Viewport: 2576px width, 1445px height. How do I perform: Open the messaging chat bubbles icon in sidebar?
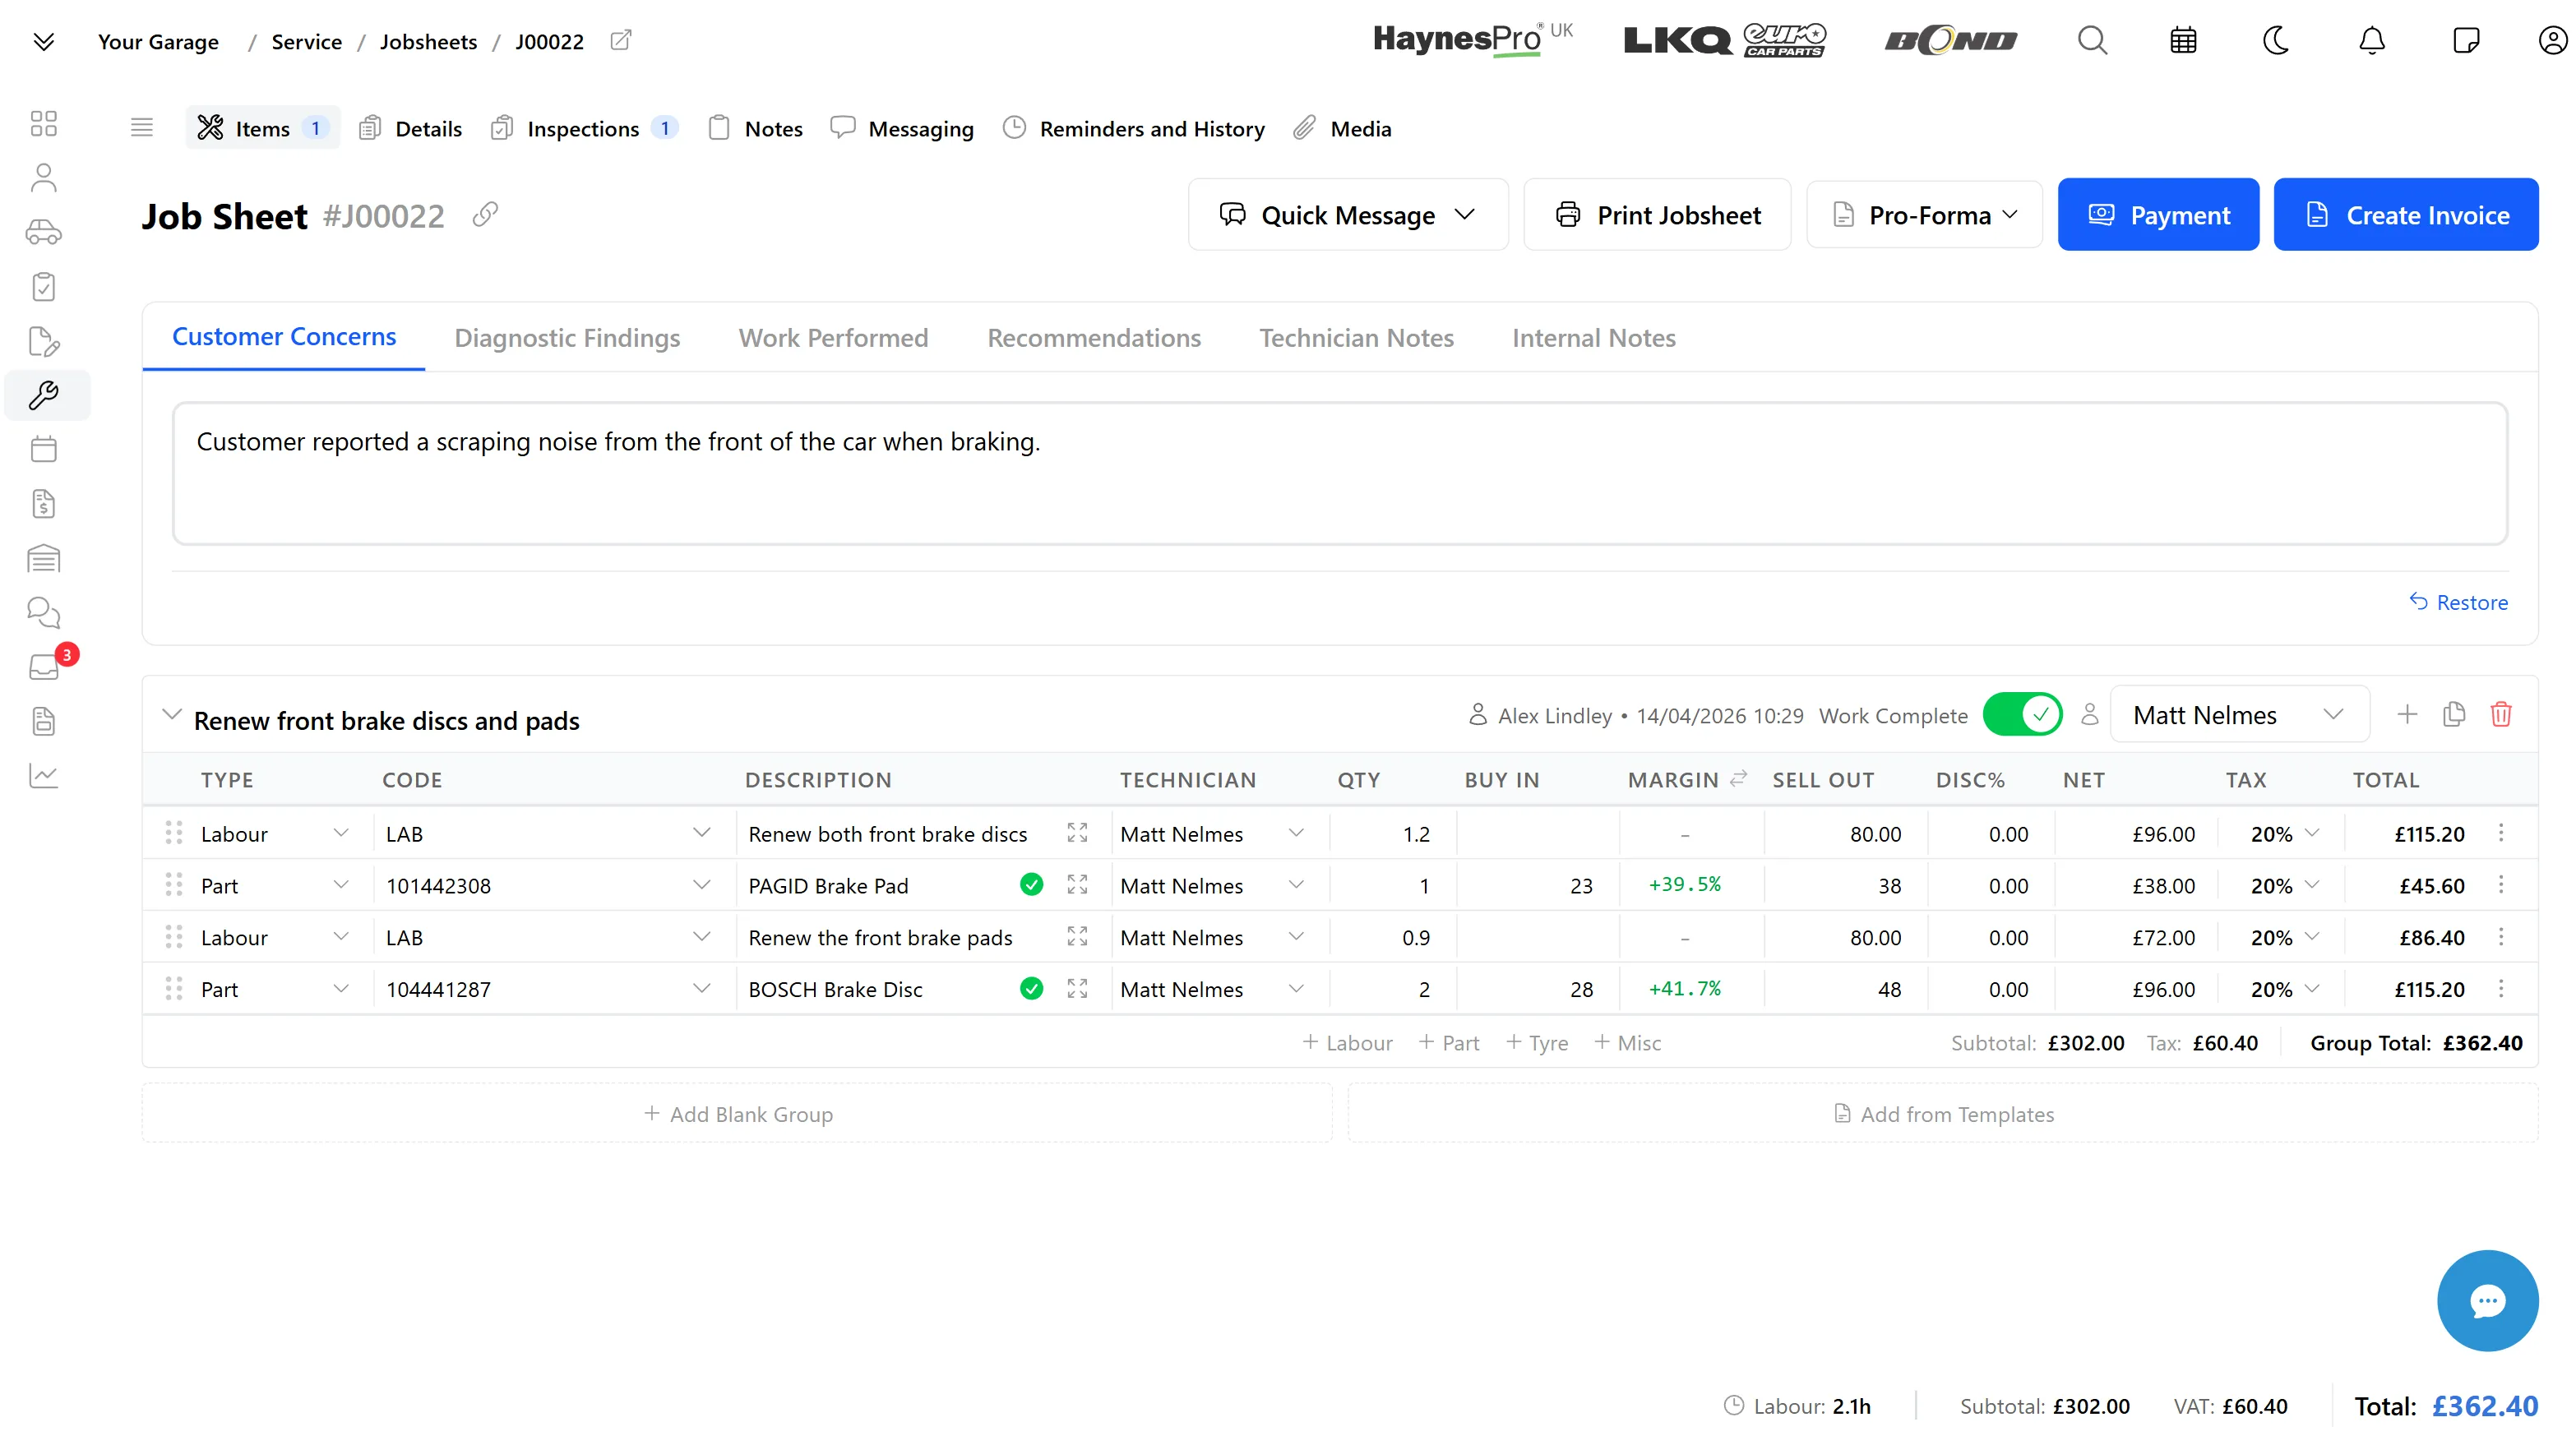pos(44,612)
